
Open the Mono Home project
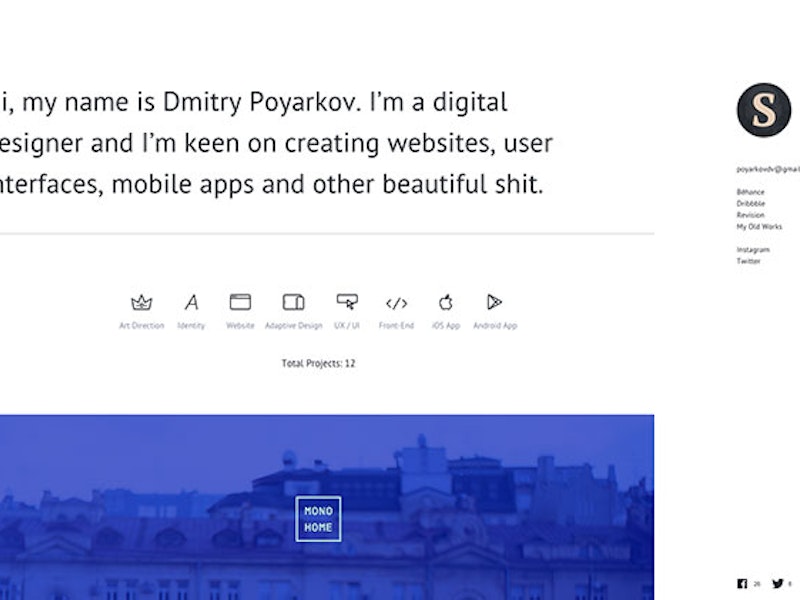[318, 518]
